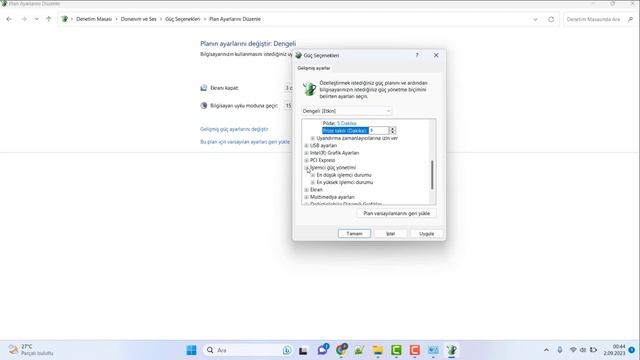Go up one level in Control Panel

click(49, 19)
